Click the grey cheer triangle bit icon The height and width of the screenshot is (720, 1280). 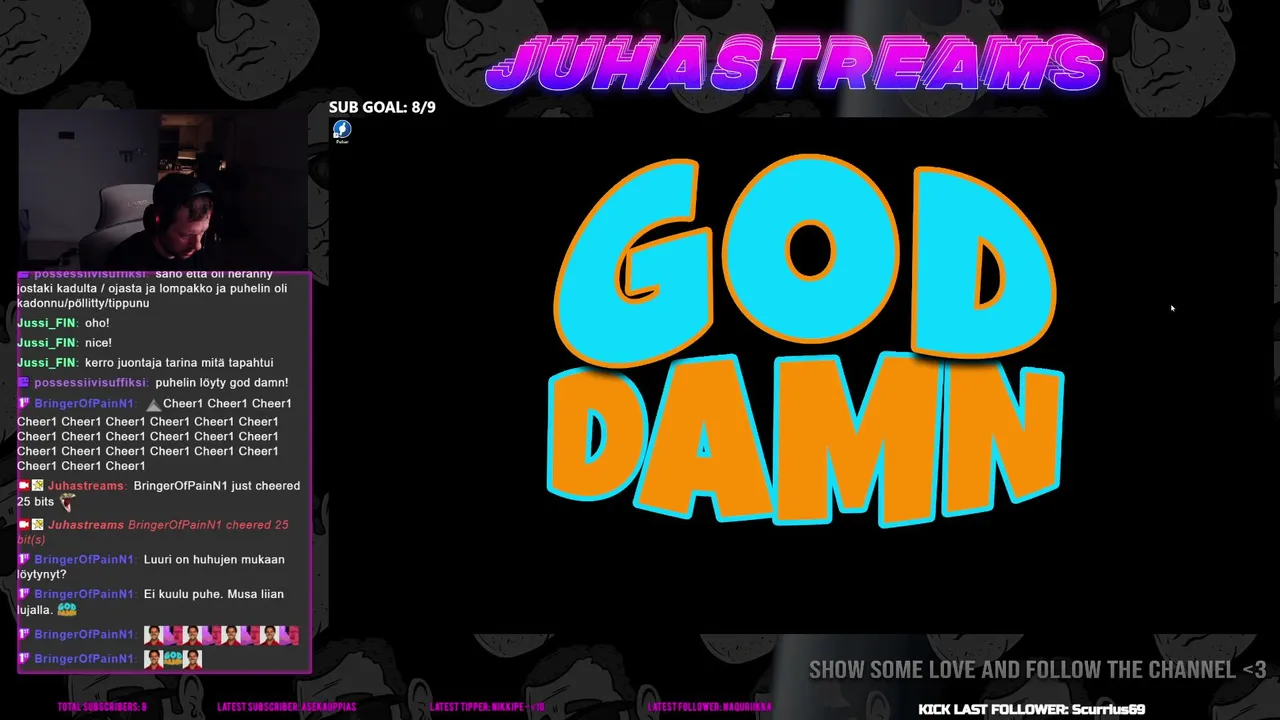[x=153, y=405]
